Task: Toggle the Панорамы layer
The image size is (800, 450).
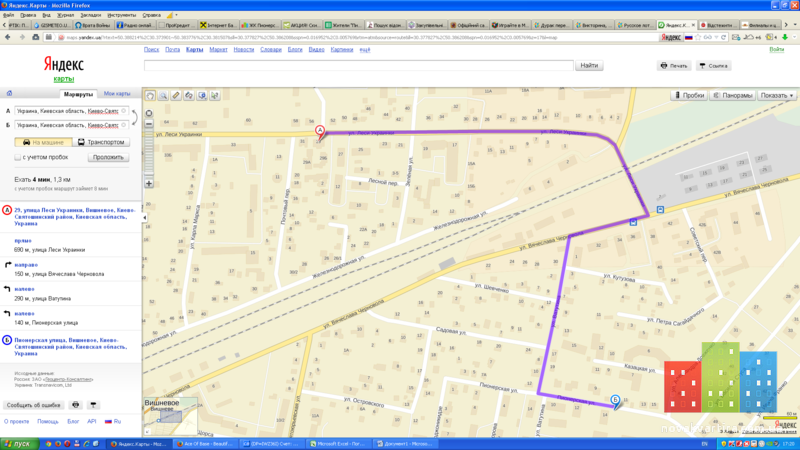Action: click(733, 95)
